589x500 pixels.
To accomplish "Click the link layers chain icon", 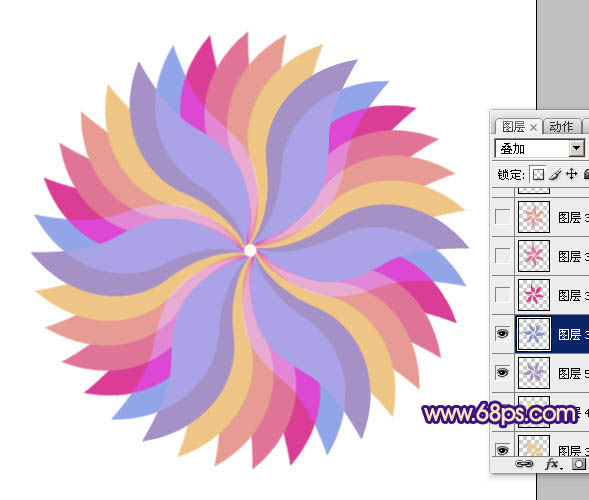I will pos(524,464).
